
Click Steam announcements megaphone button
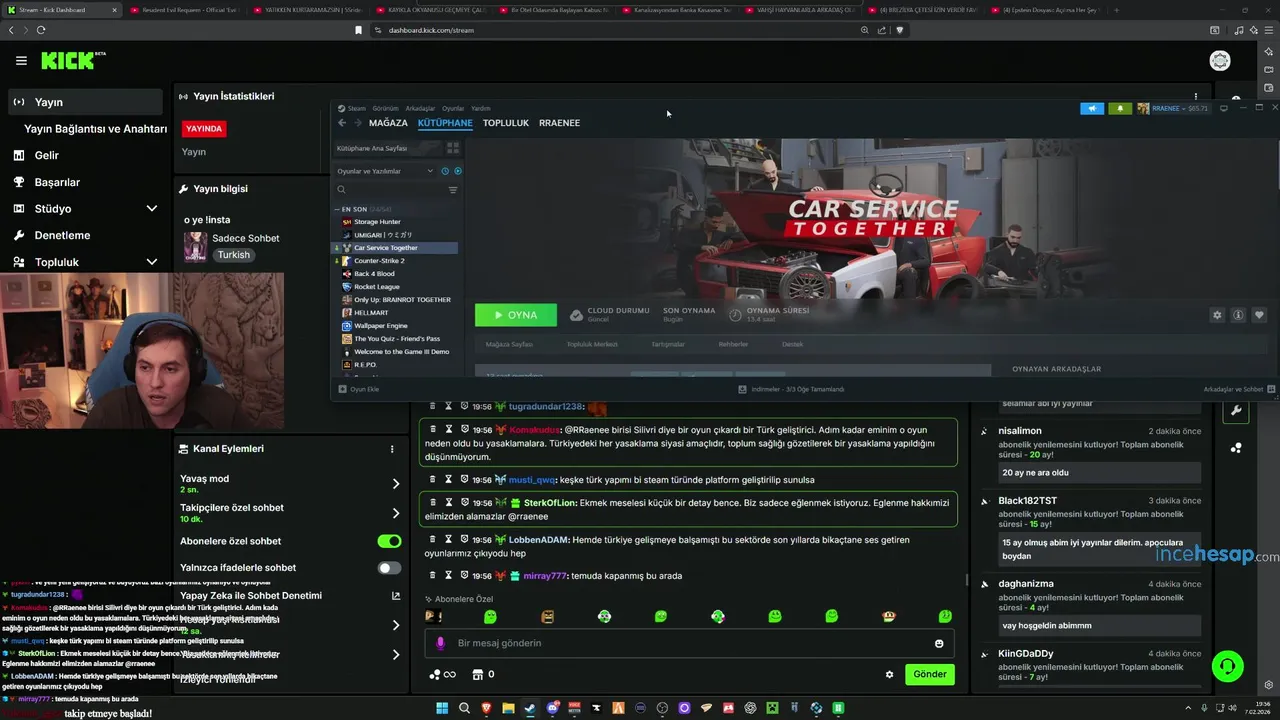pos(1092,108)
